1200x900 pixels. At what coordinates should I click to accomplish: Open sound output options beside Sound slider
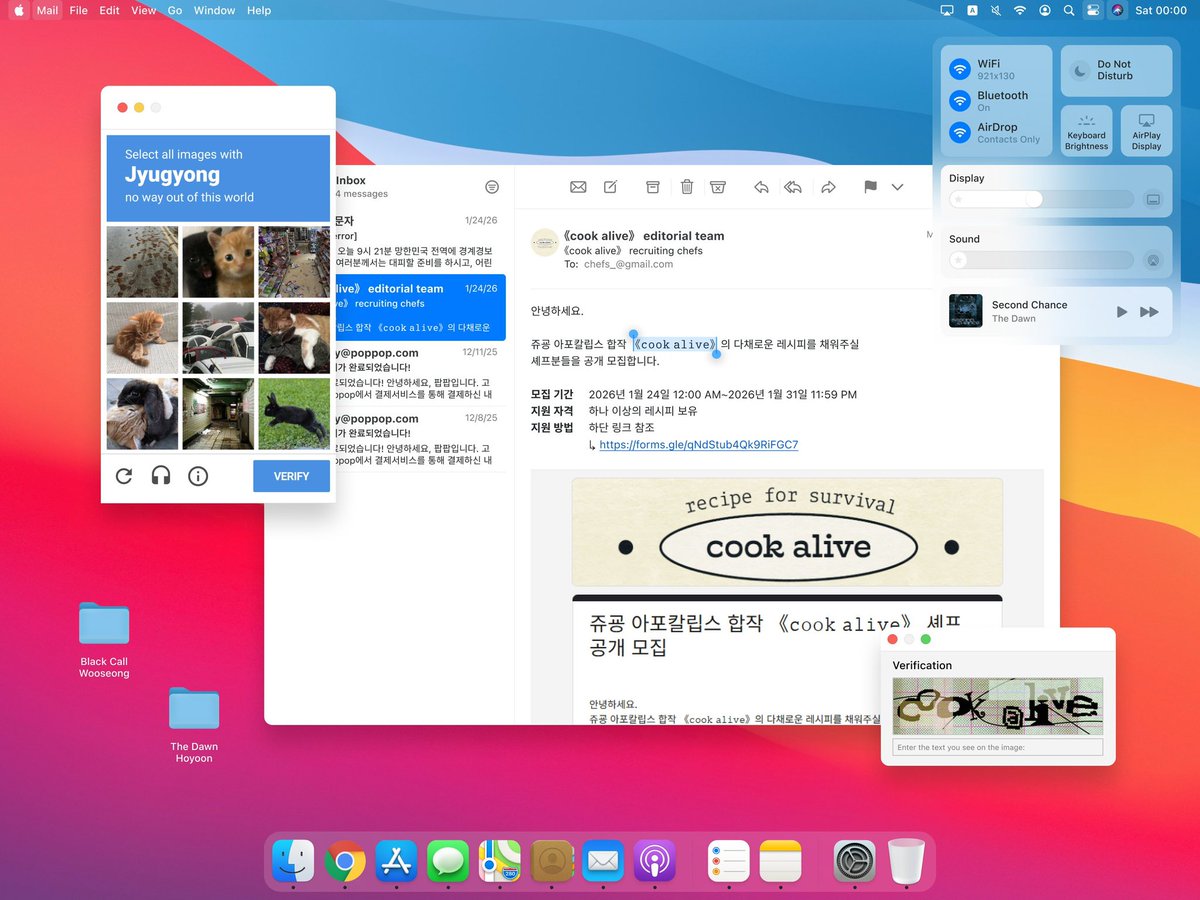tap(1153, 260)
